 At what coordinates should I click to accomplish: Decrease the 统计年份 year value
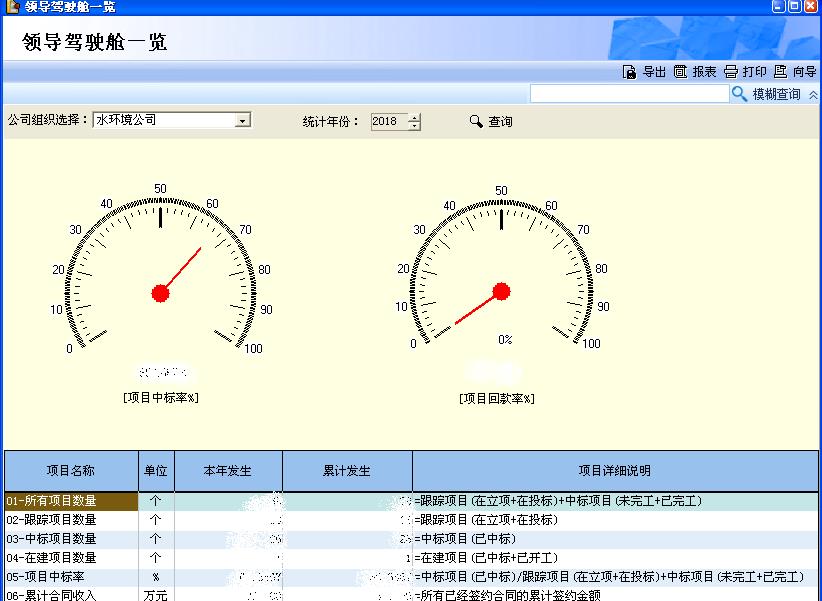click(415, 126)
